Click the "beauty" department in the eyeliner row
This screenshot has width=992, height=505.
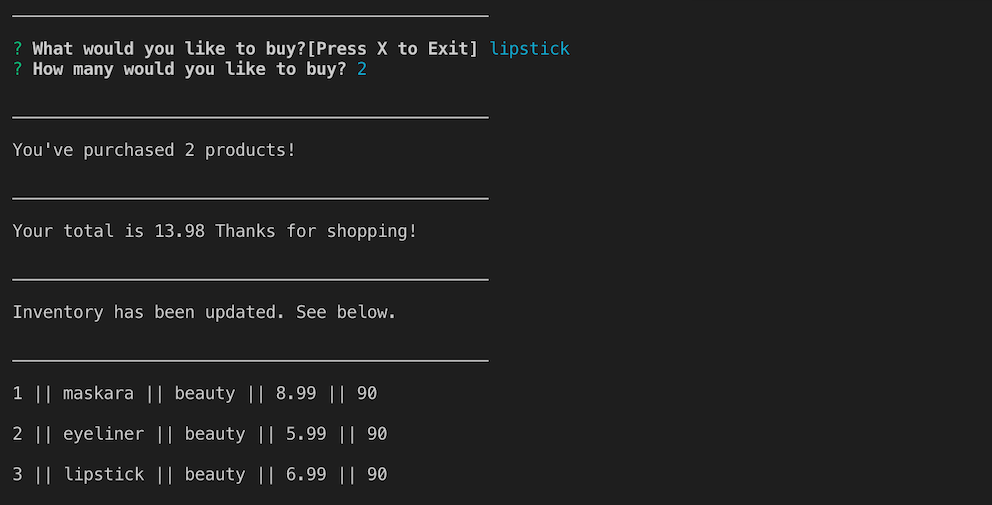[215, 434]
